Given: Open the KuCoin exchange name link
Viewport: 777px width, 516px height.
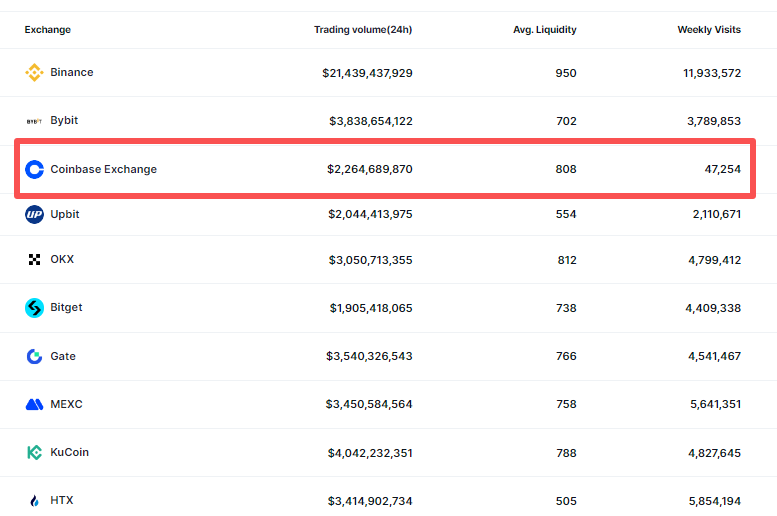Looking at the screenshot, I should click(70, 453).
